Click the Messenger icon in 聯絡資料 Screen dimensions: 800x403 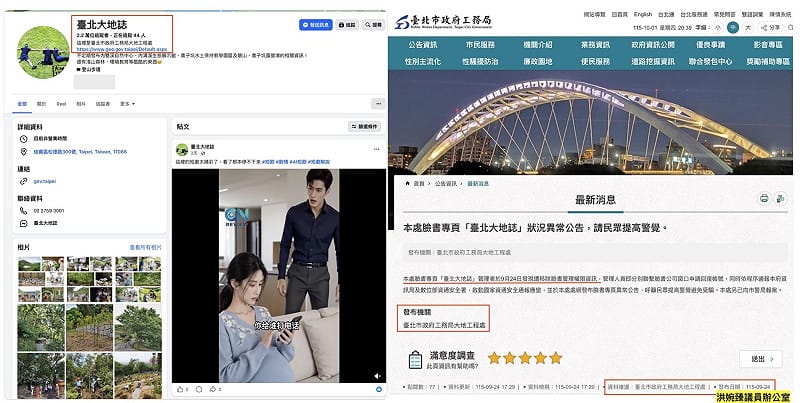click(x=23, y=223)
